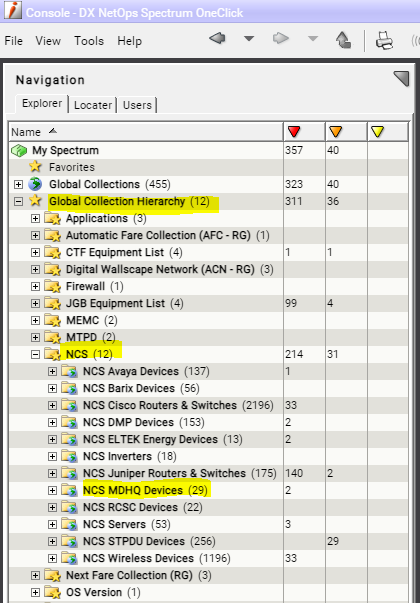Click Automatic Fare Collection folder icon

[x=52, y=235]
